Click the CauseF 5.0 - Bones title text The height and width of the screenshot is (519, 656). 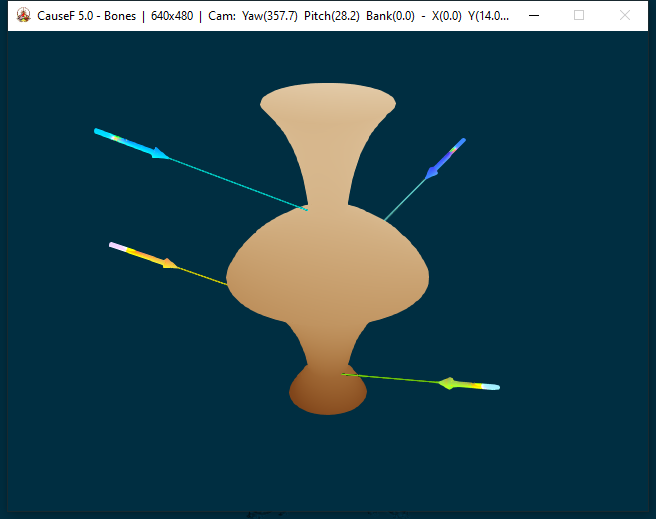pos(86,16)
